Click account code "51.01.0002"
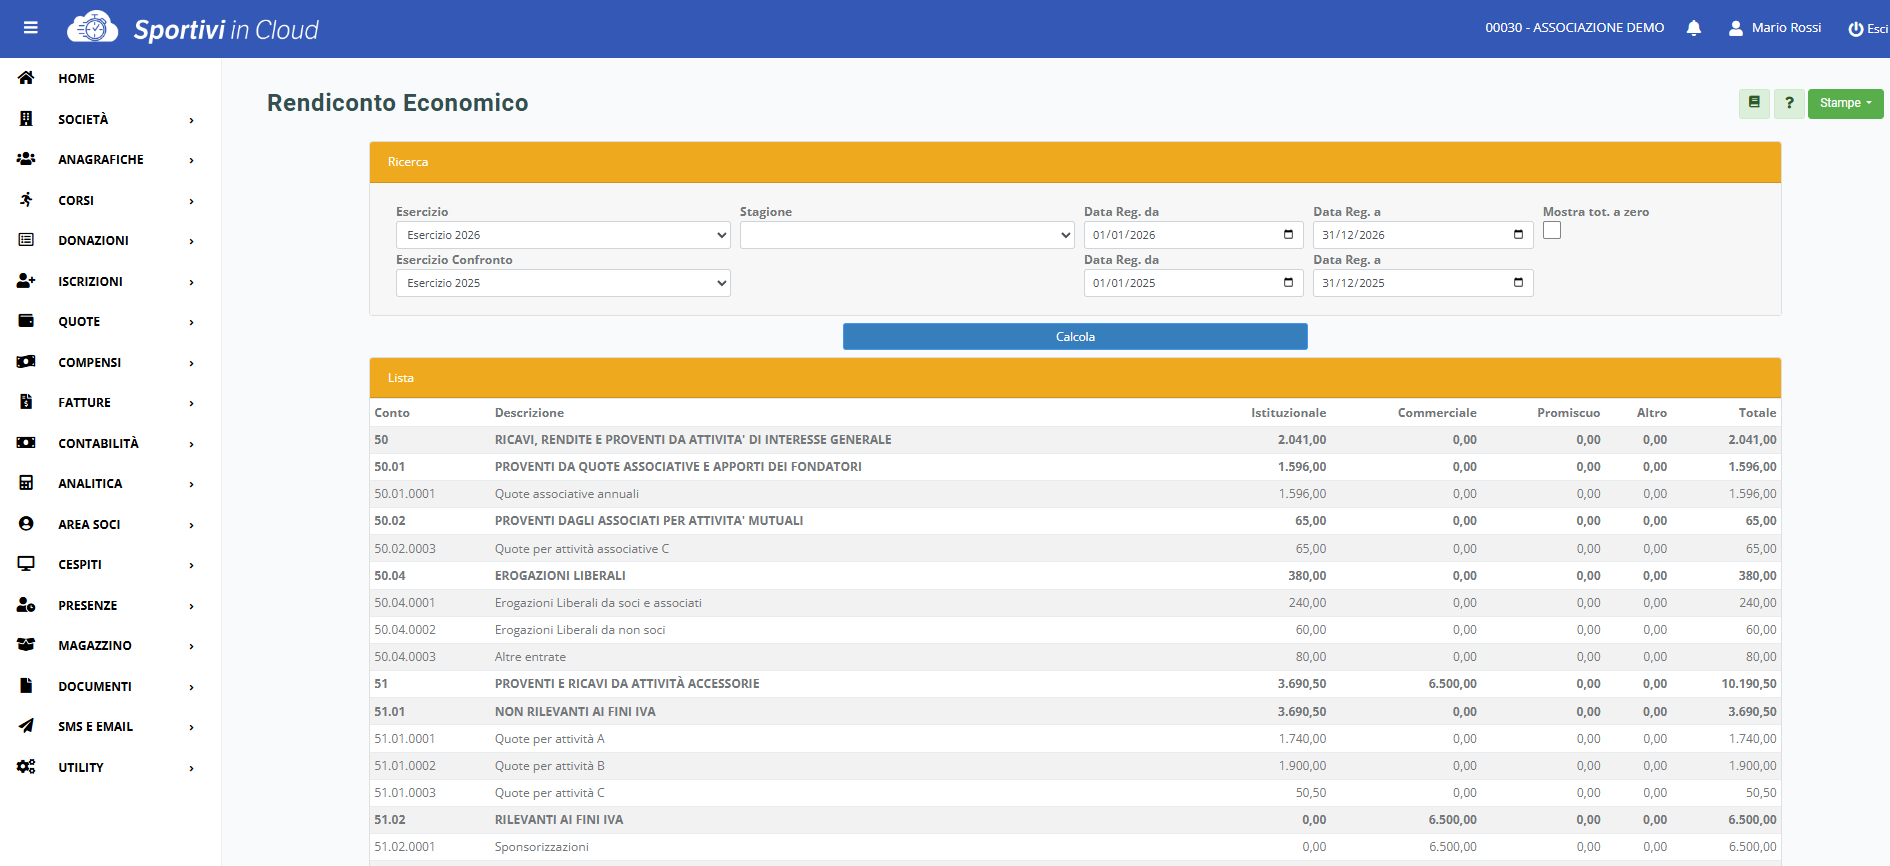 coord(405,766)
